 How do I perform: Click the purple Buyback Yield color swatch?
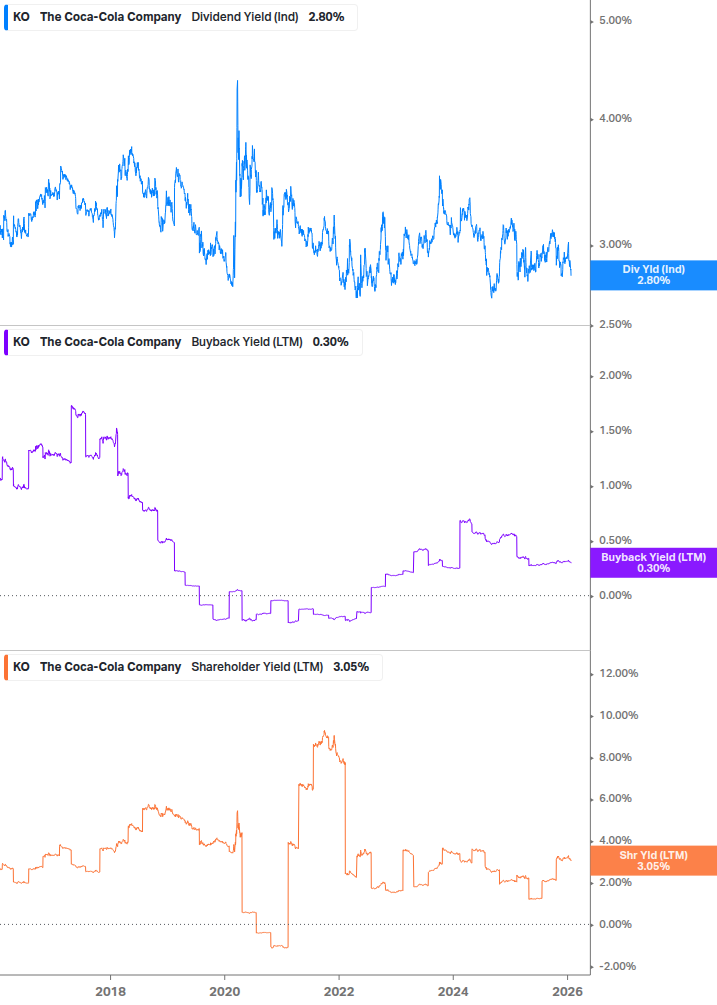pos(7,342)
